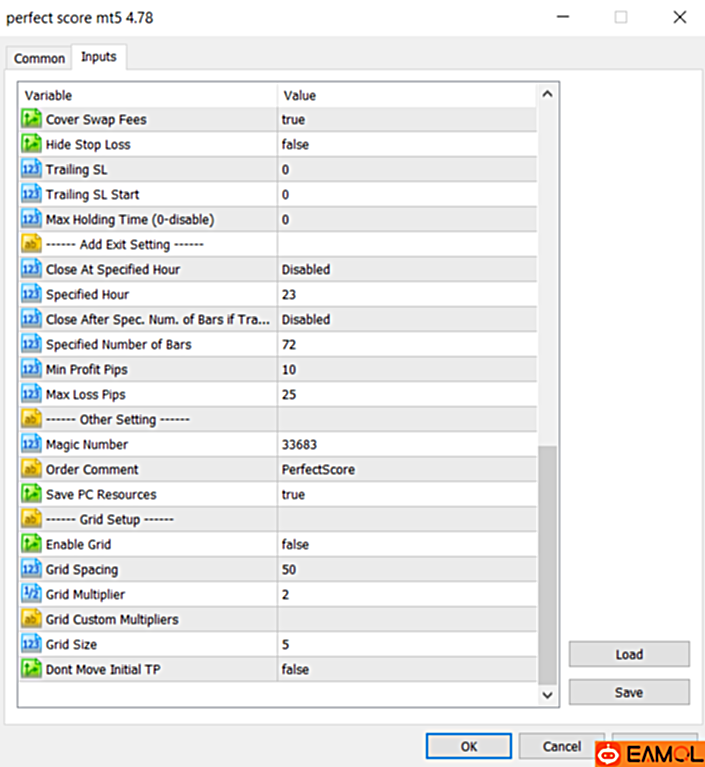
Task: Edit the Specified Hour value 23
Action: pyautogui.click(x=407, y=294)
